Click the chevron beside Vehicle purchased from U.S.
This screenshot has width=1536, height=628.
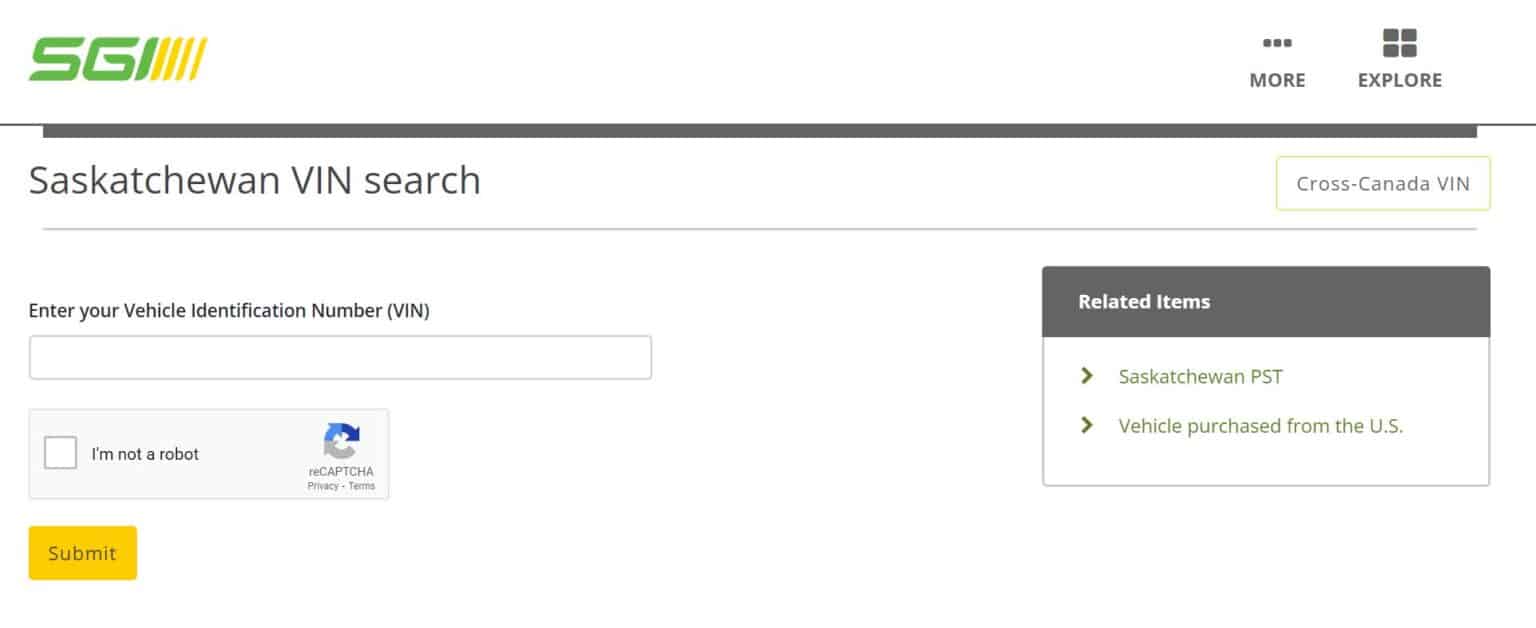click(x=1087, y=425)
